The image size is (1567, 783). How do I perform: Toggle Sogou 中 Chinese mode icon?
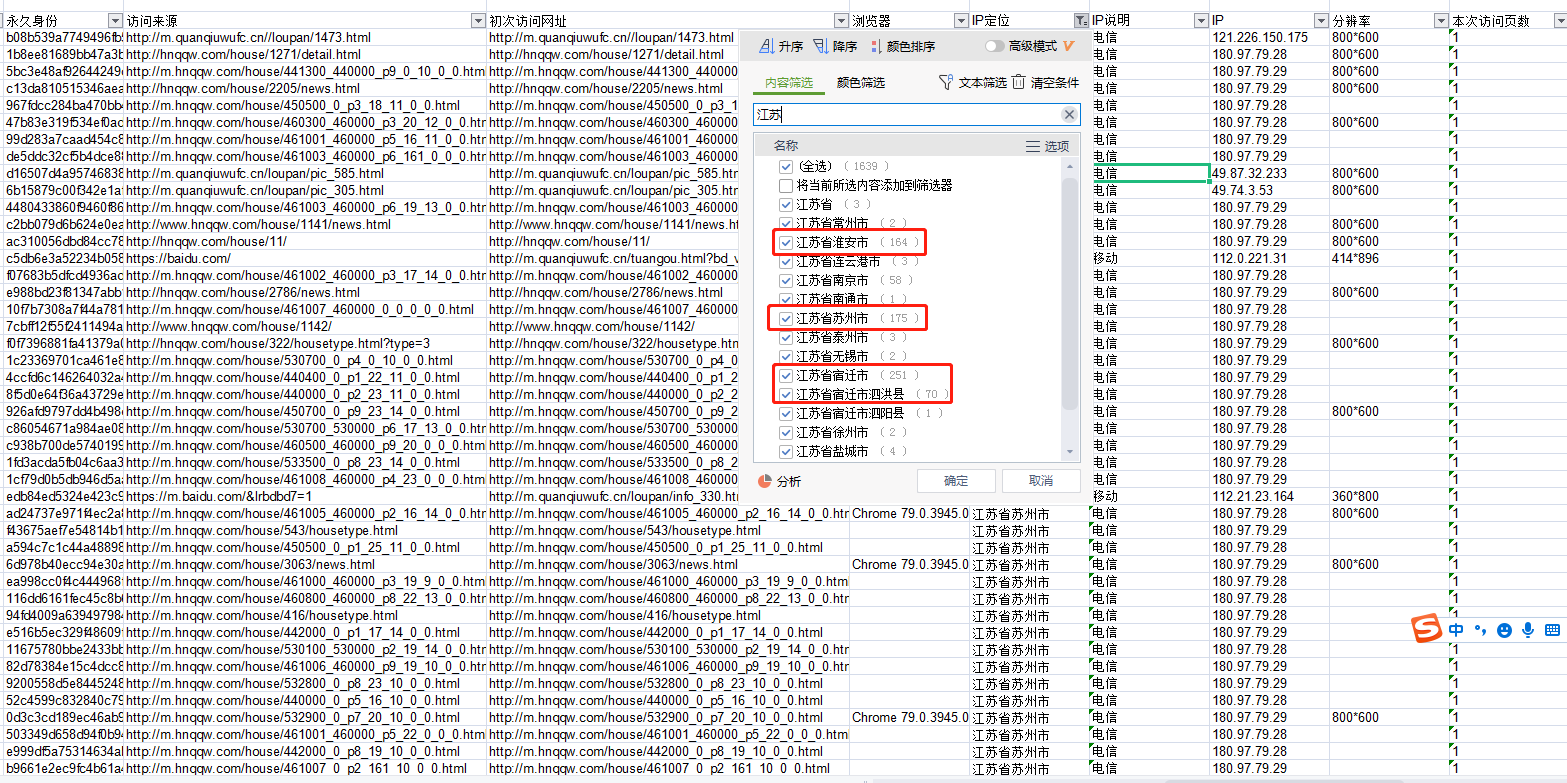(1456, 630)
